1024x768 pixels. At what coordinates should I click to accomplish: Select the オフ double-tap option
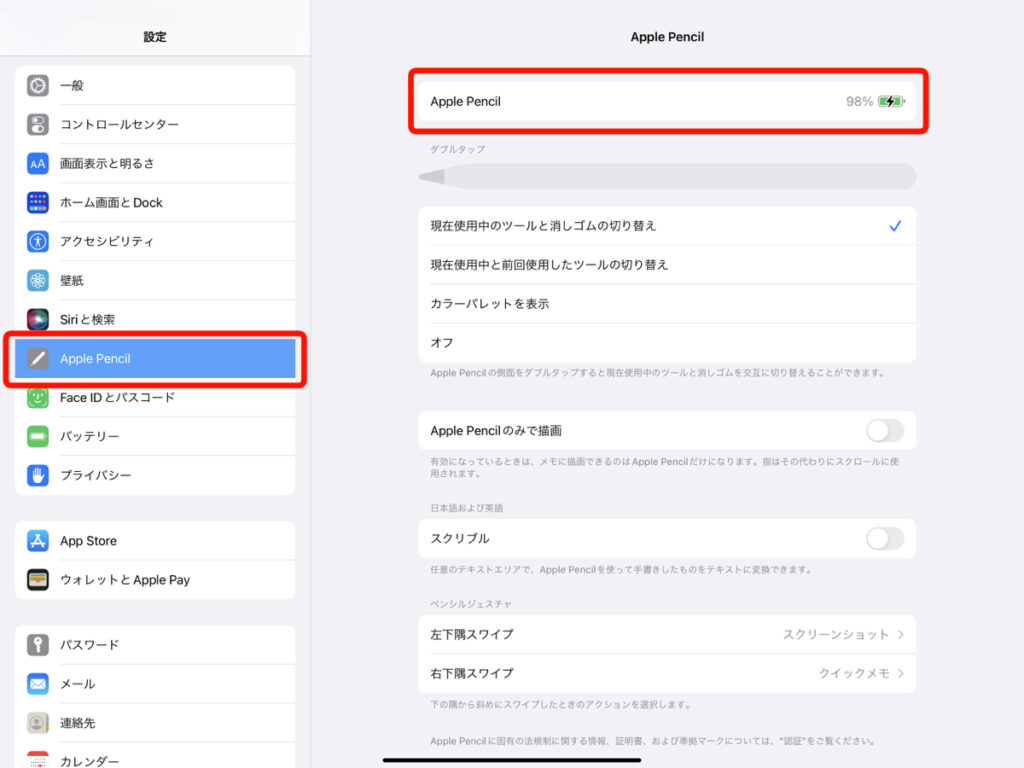(x=667, y=343)
